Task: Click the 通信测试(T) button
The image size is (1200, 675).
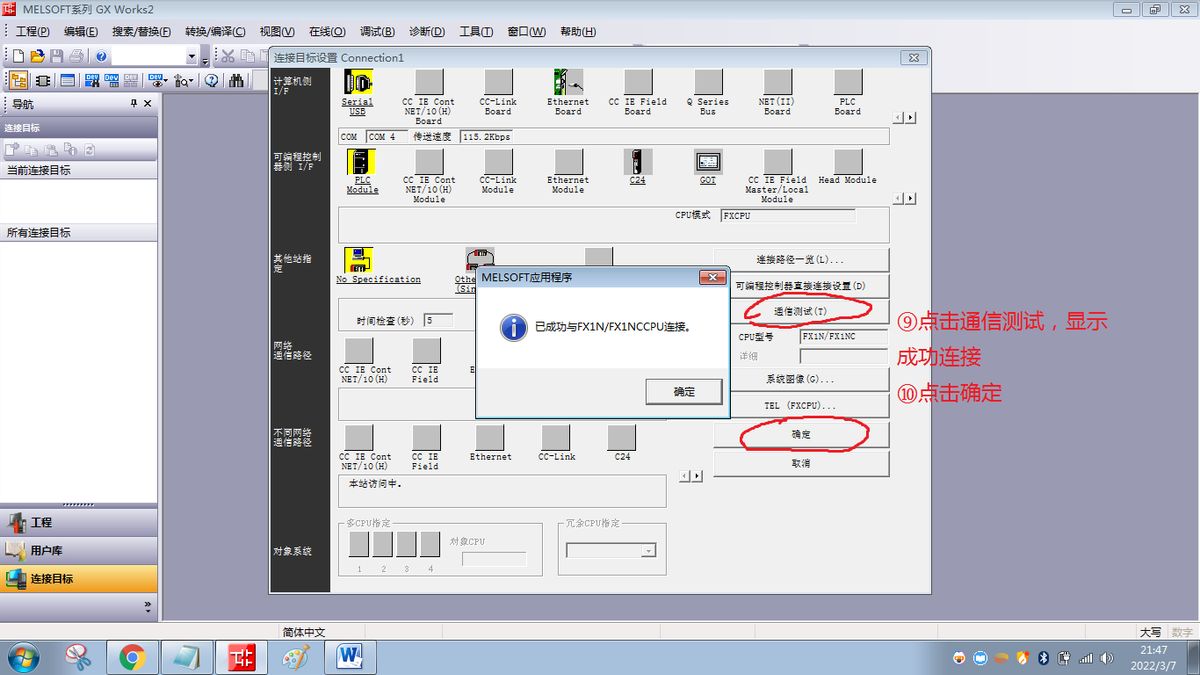Action: coord(801,312)
